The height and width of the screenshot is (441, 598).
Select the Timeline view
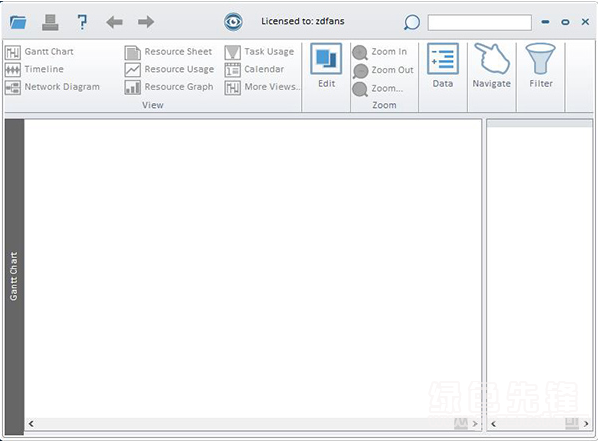(34, 69)
